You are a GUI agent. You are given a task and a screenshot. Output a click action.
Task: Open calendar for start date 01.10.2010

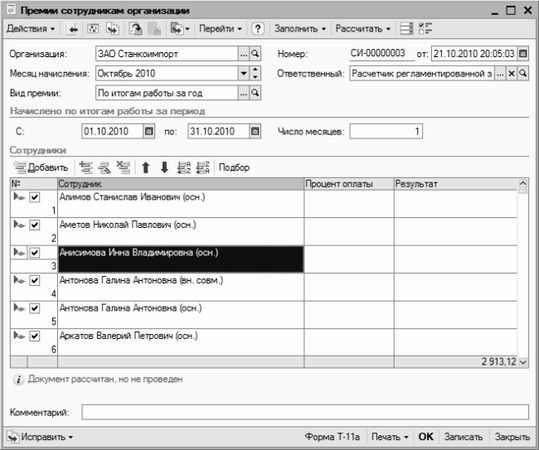[x=149, y=131]
